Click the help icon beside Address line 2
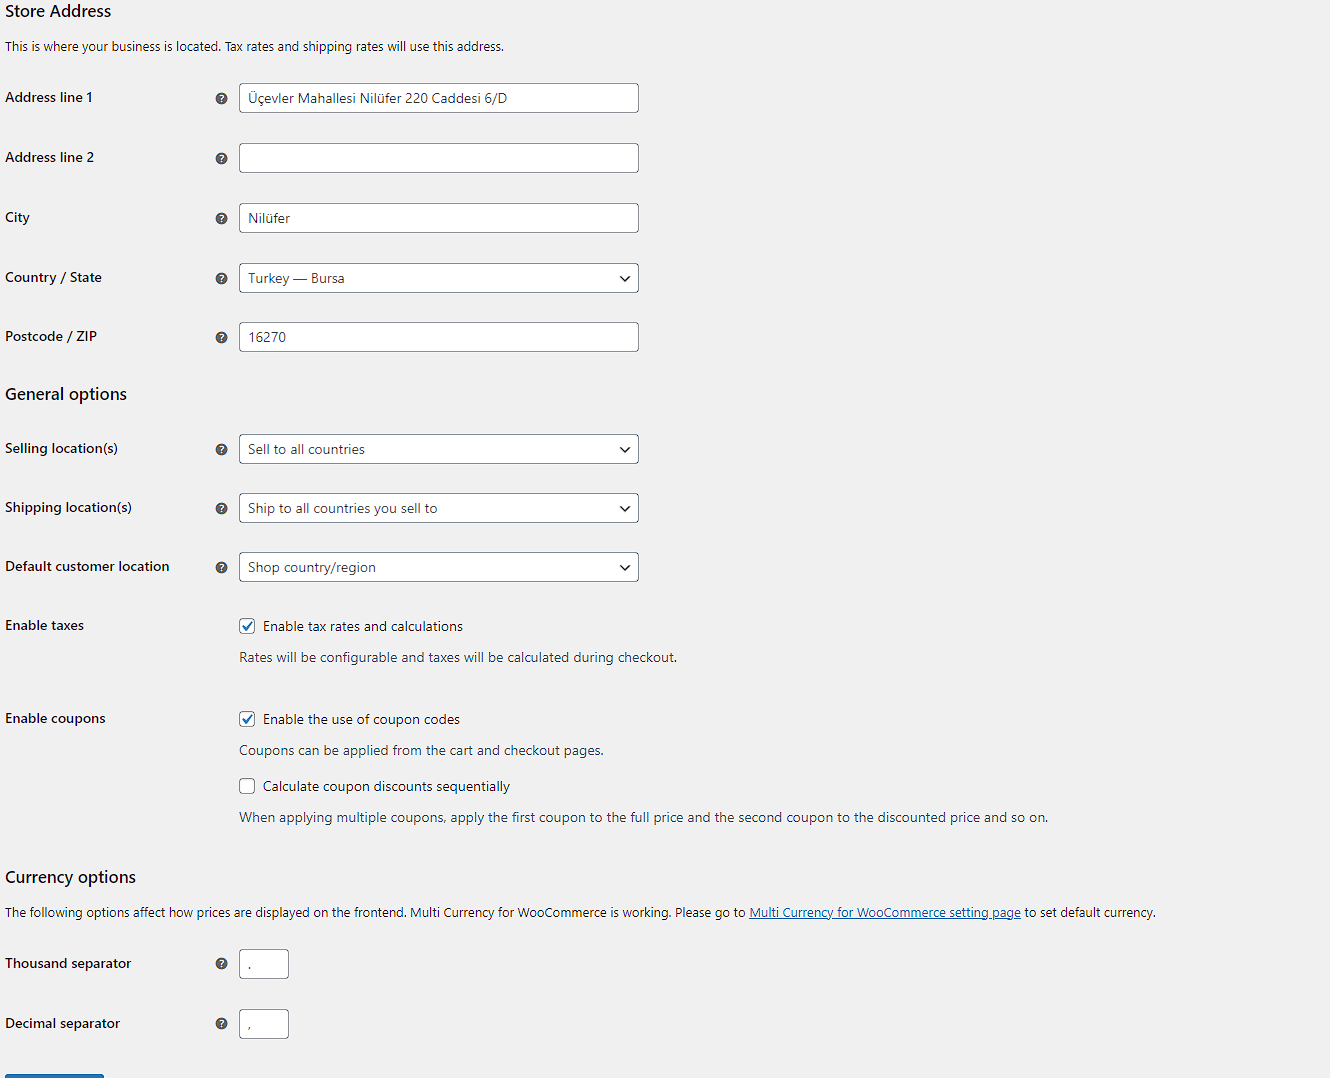Screen dimensions: 1330x1078 click(222, 158)
